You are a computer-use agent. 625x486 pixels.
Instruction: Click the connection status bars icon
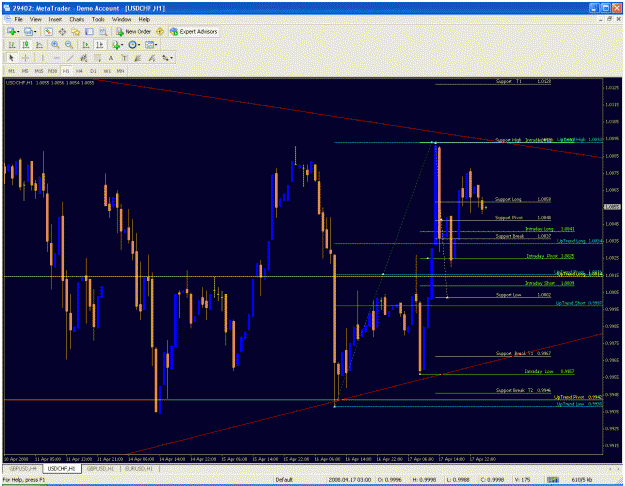tap(552, 480)
